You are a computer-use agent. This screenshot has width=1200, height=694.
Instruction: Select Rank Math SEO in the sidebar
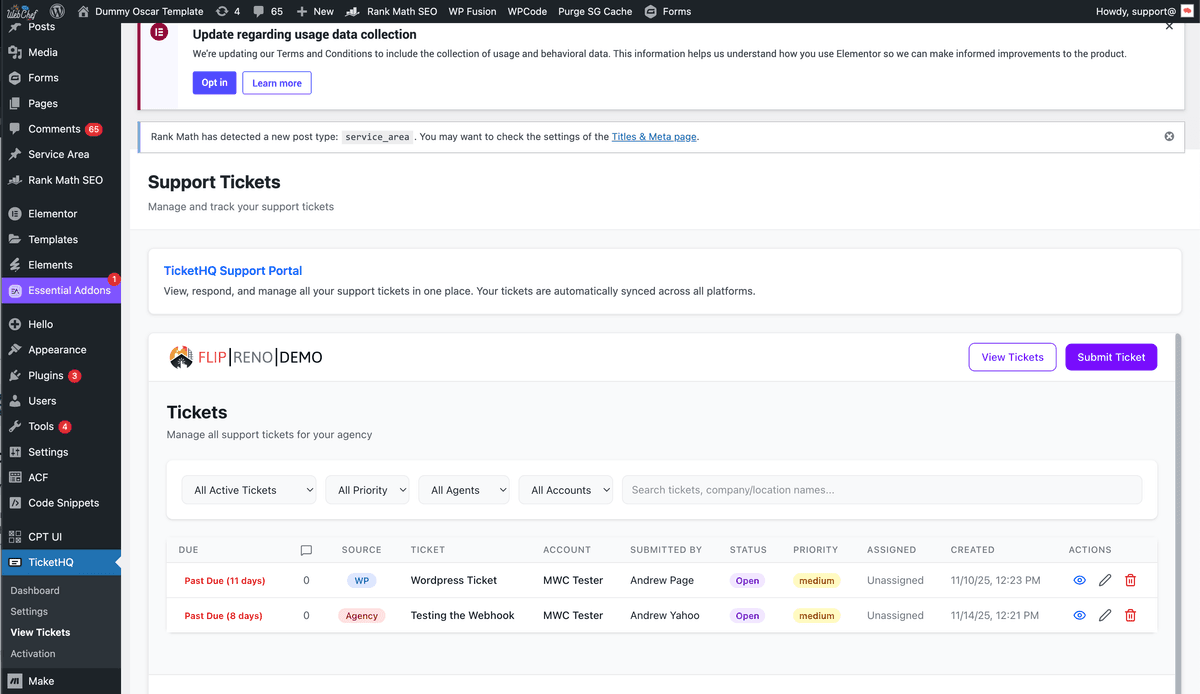tap(62, 180)
